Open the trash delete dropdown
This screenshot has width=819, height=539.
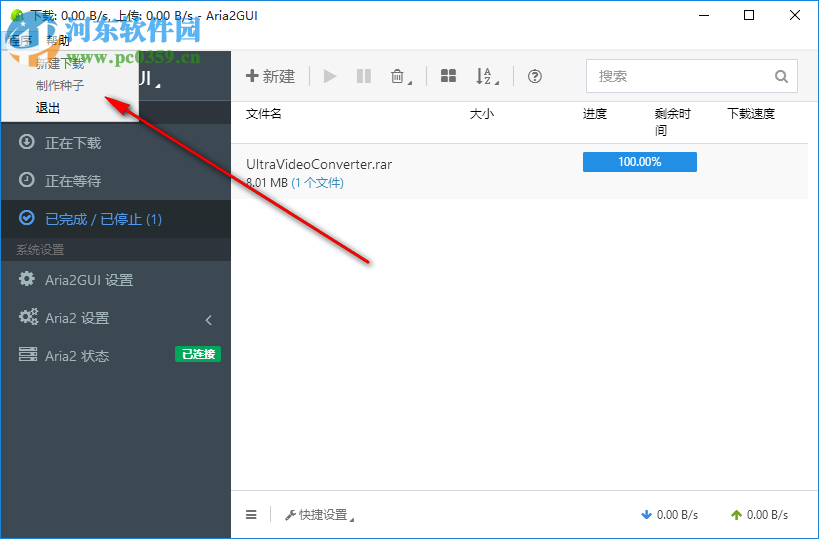pos(401,76)
